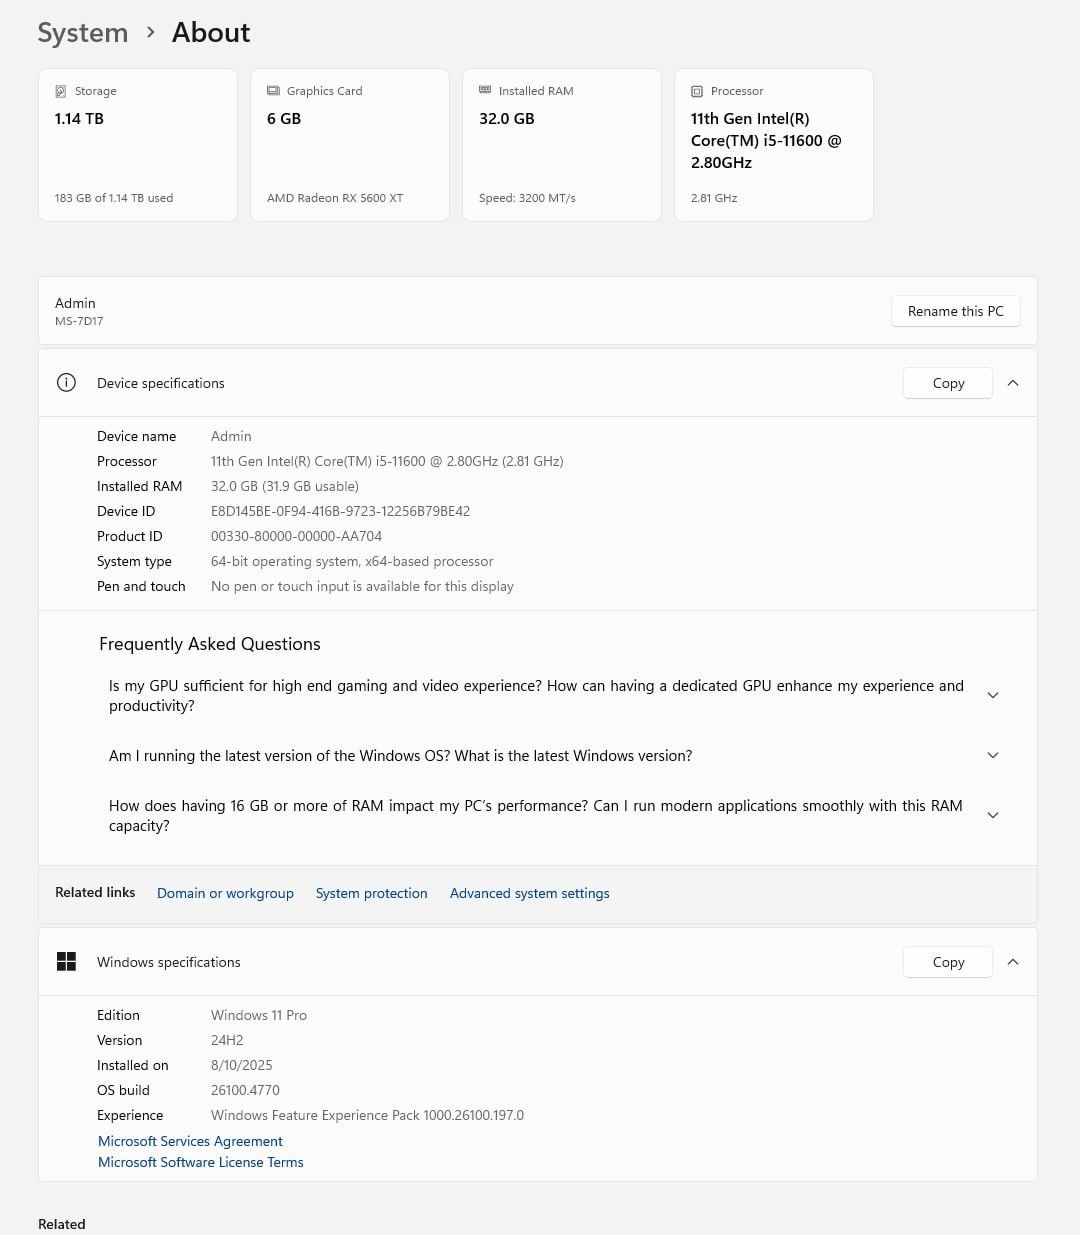Click the MS-7D17 model text
The width and height of the screenshot is (1080, 1235).
[x=79, y=321]
